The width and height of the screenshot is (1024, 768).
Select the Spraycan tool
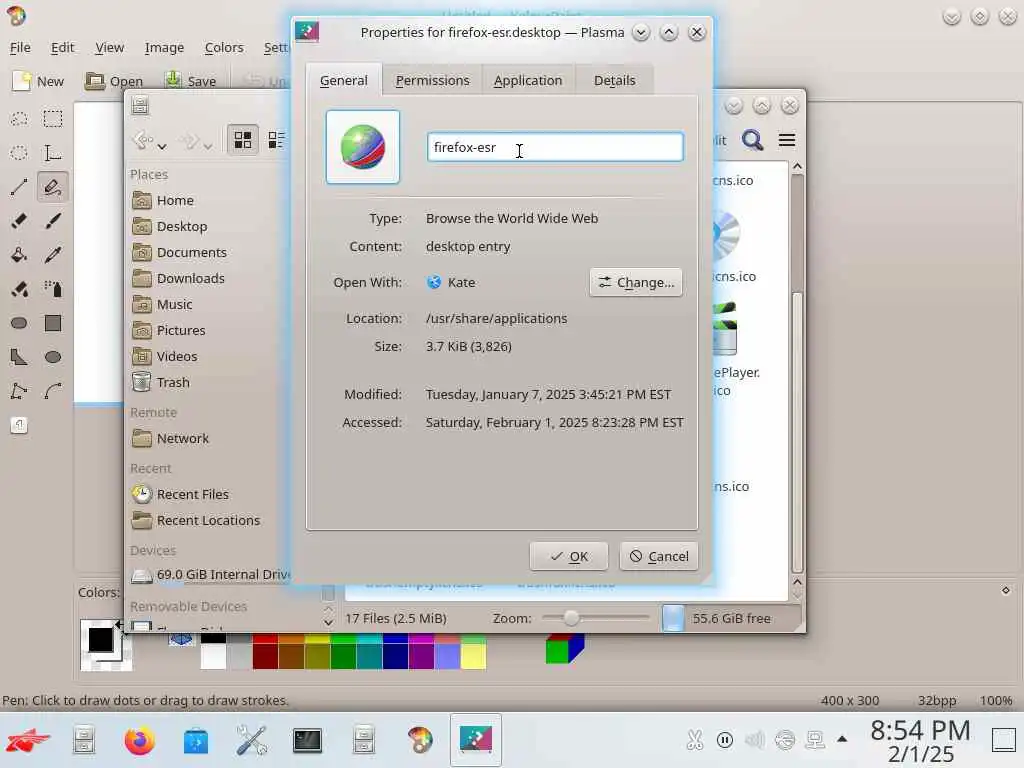point(53,289)
